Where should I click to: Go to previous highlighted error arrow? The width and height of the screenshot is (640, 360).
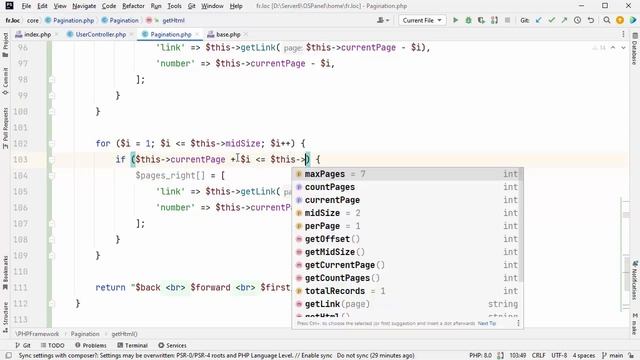tap(613, 48)
